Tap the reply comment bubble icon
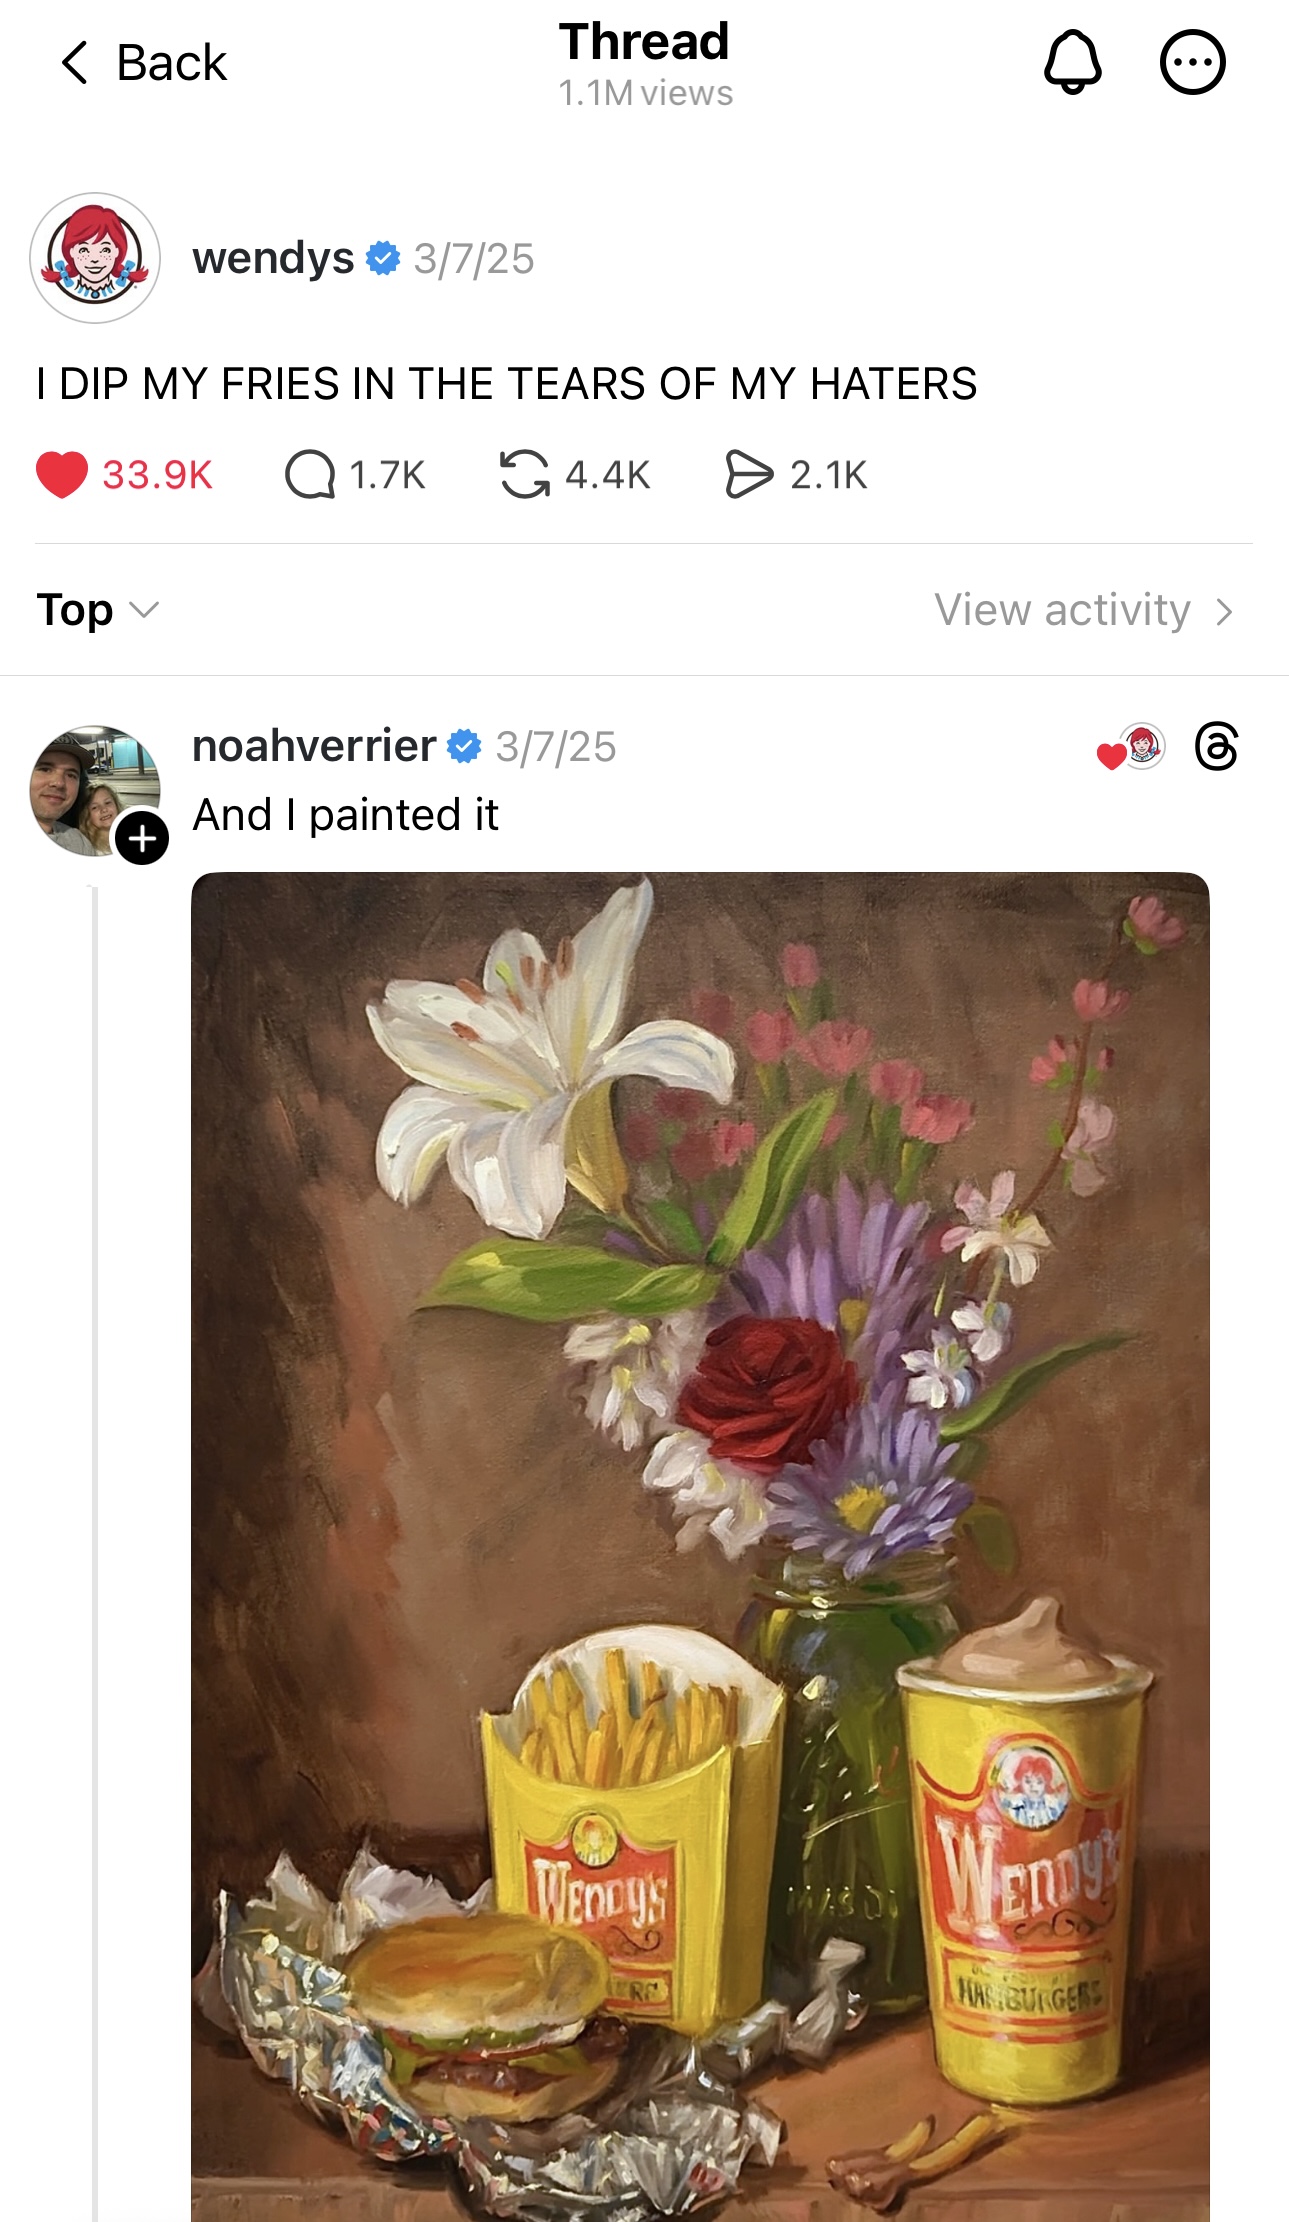Screen dimensions: 1289x2222 (310, 474)
